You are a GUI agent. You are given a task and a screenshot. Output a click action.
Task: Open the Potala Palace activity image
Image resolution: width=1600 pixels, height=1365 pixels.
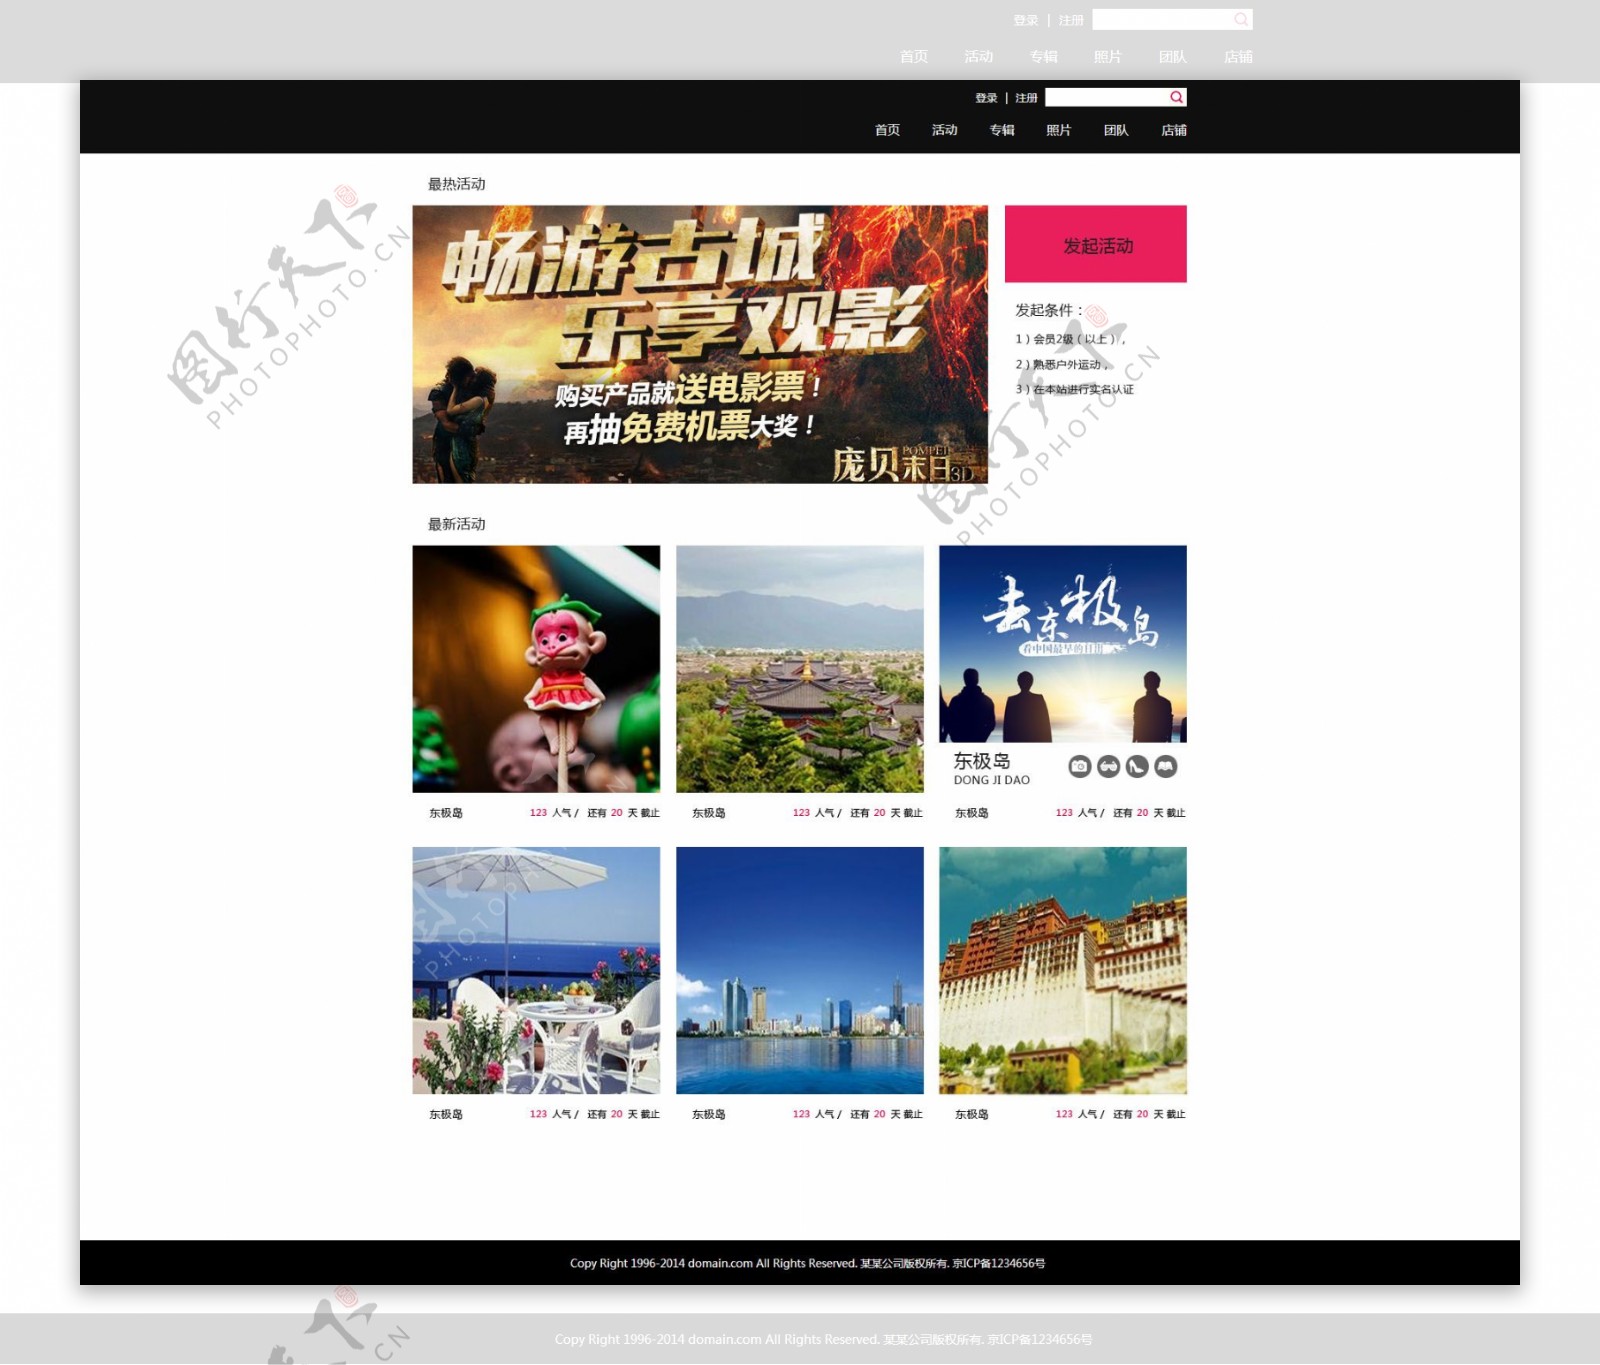point(1063,970)
